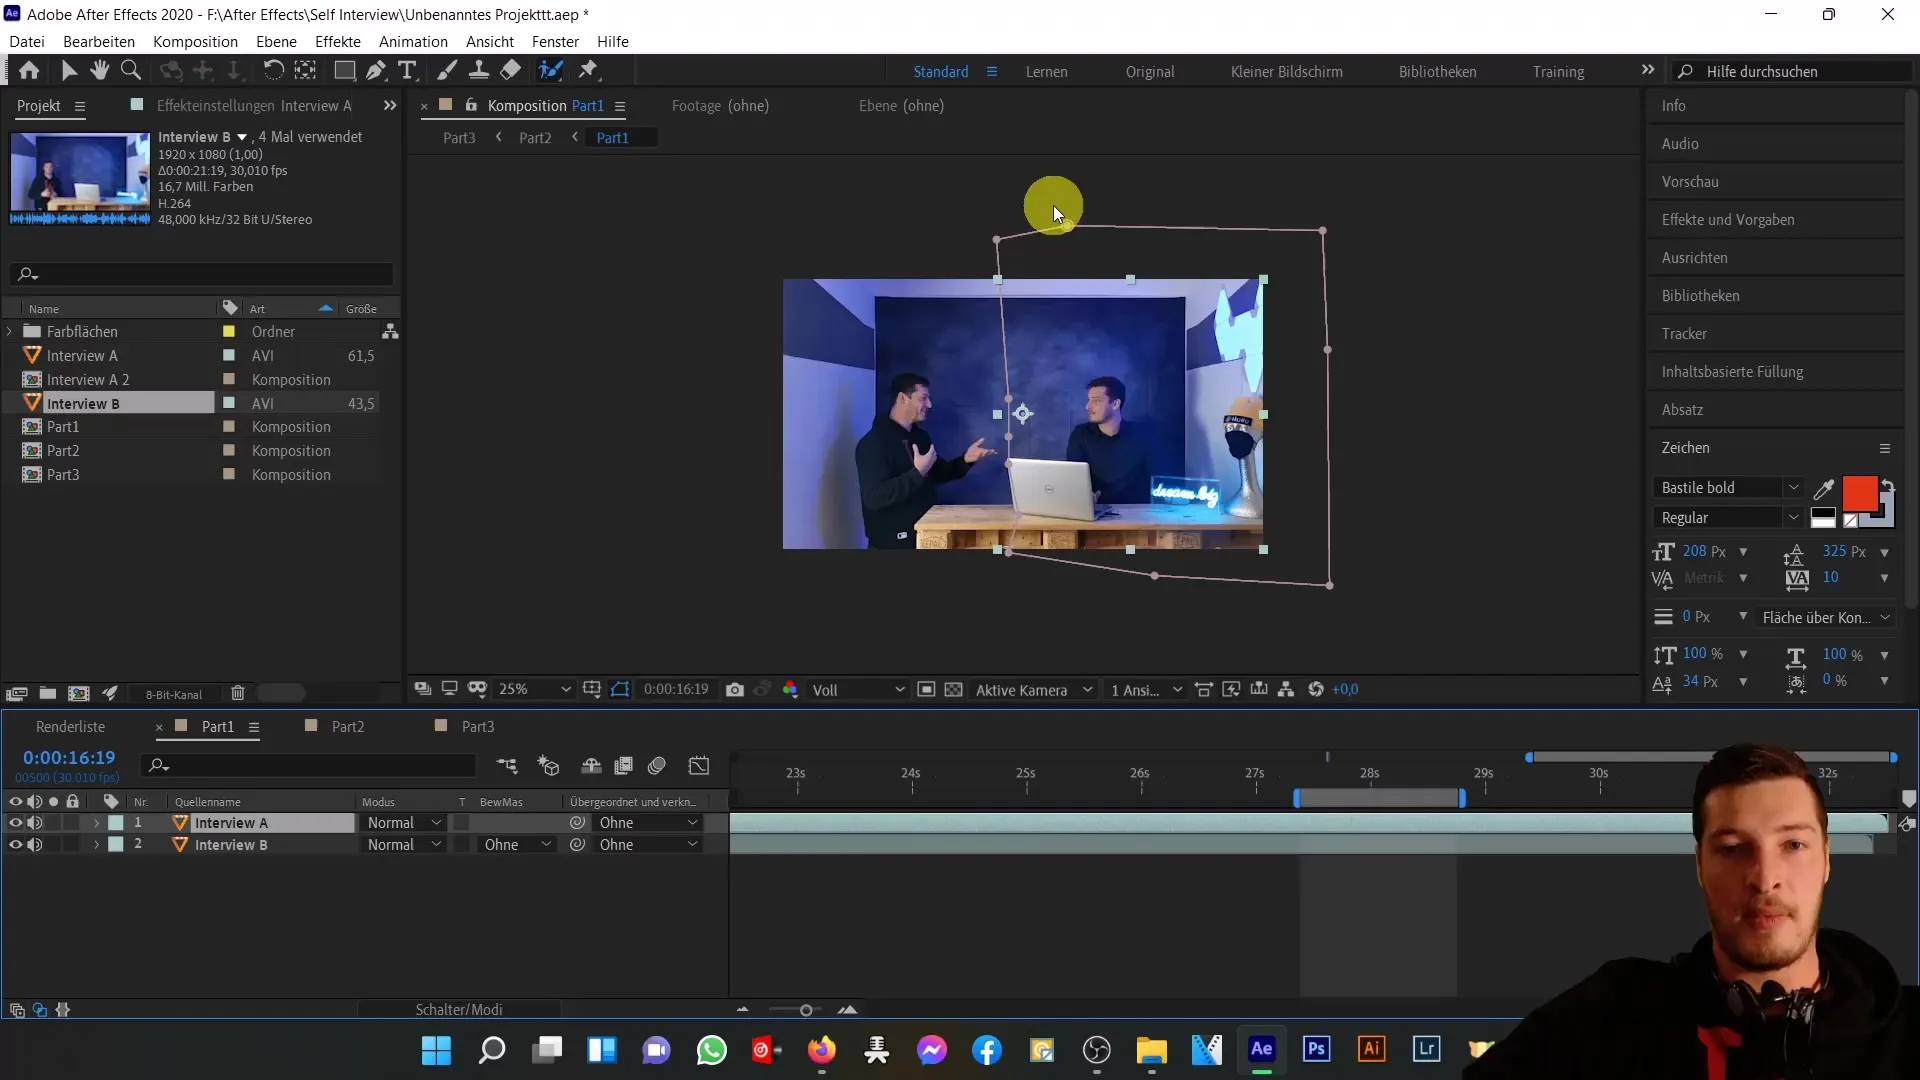Click the red color swatch in Zeichen panel

[x=1862, y=491]
